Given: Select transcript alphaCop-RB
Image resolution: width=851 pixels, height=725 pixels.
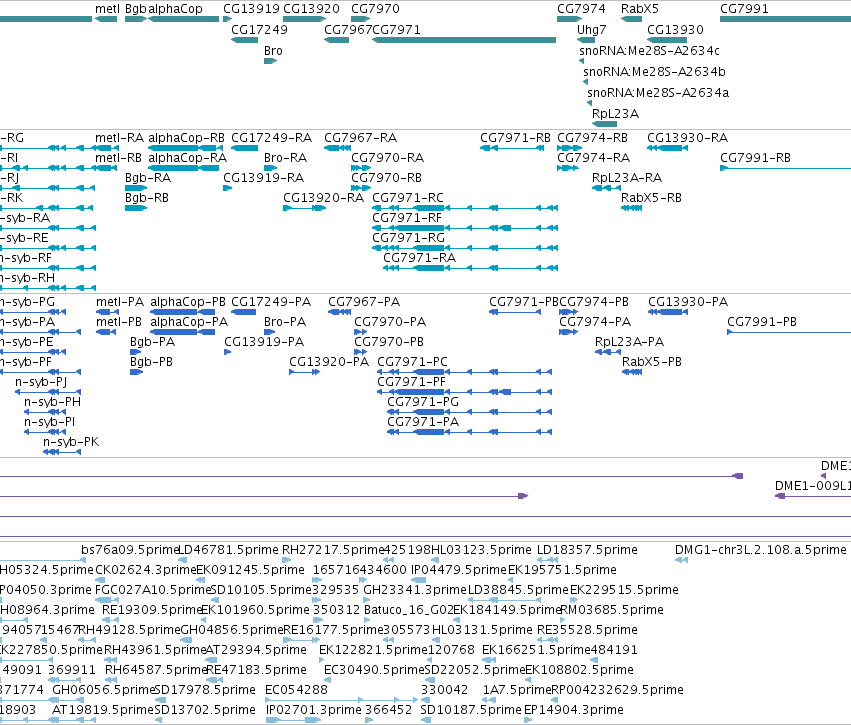Looking at the screenshot, I should tap(186, 148).
